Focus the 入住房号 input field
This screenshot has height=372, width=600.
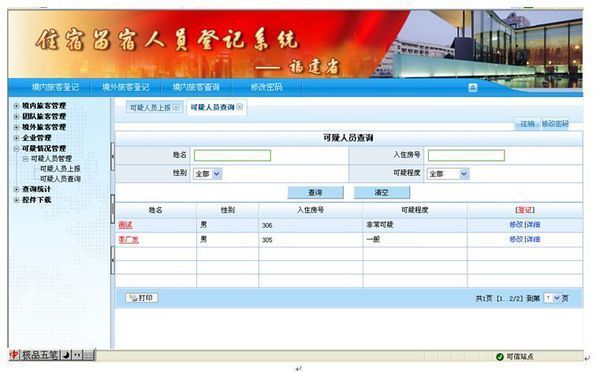[x=466, y=155]
